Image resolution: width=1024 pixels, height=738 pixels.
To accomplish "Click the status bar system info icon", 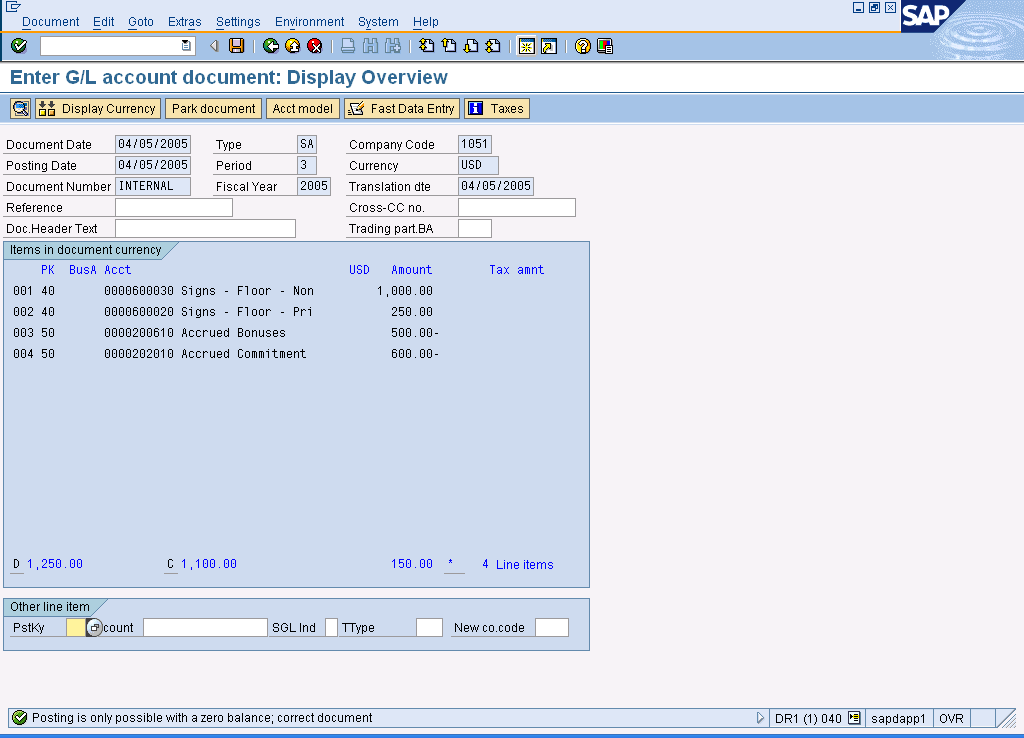I will pos(854,718).
